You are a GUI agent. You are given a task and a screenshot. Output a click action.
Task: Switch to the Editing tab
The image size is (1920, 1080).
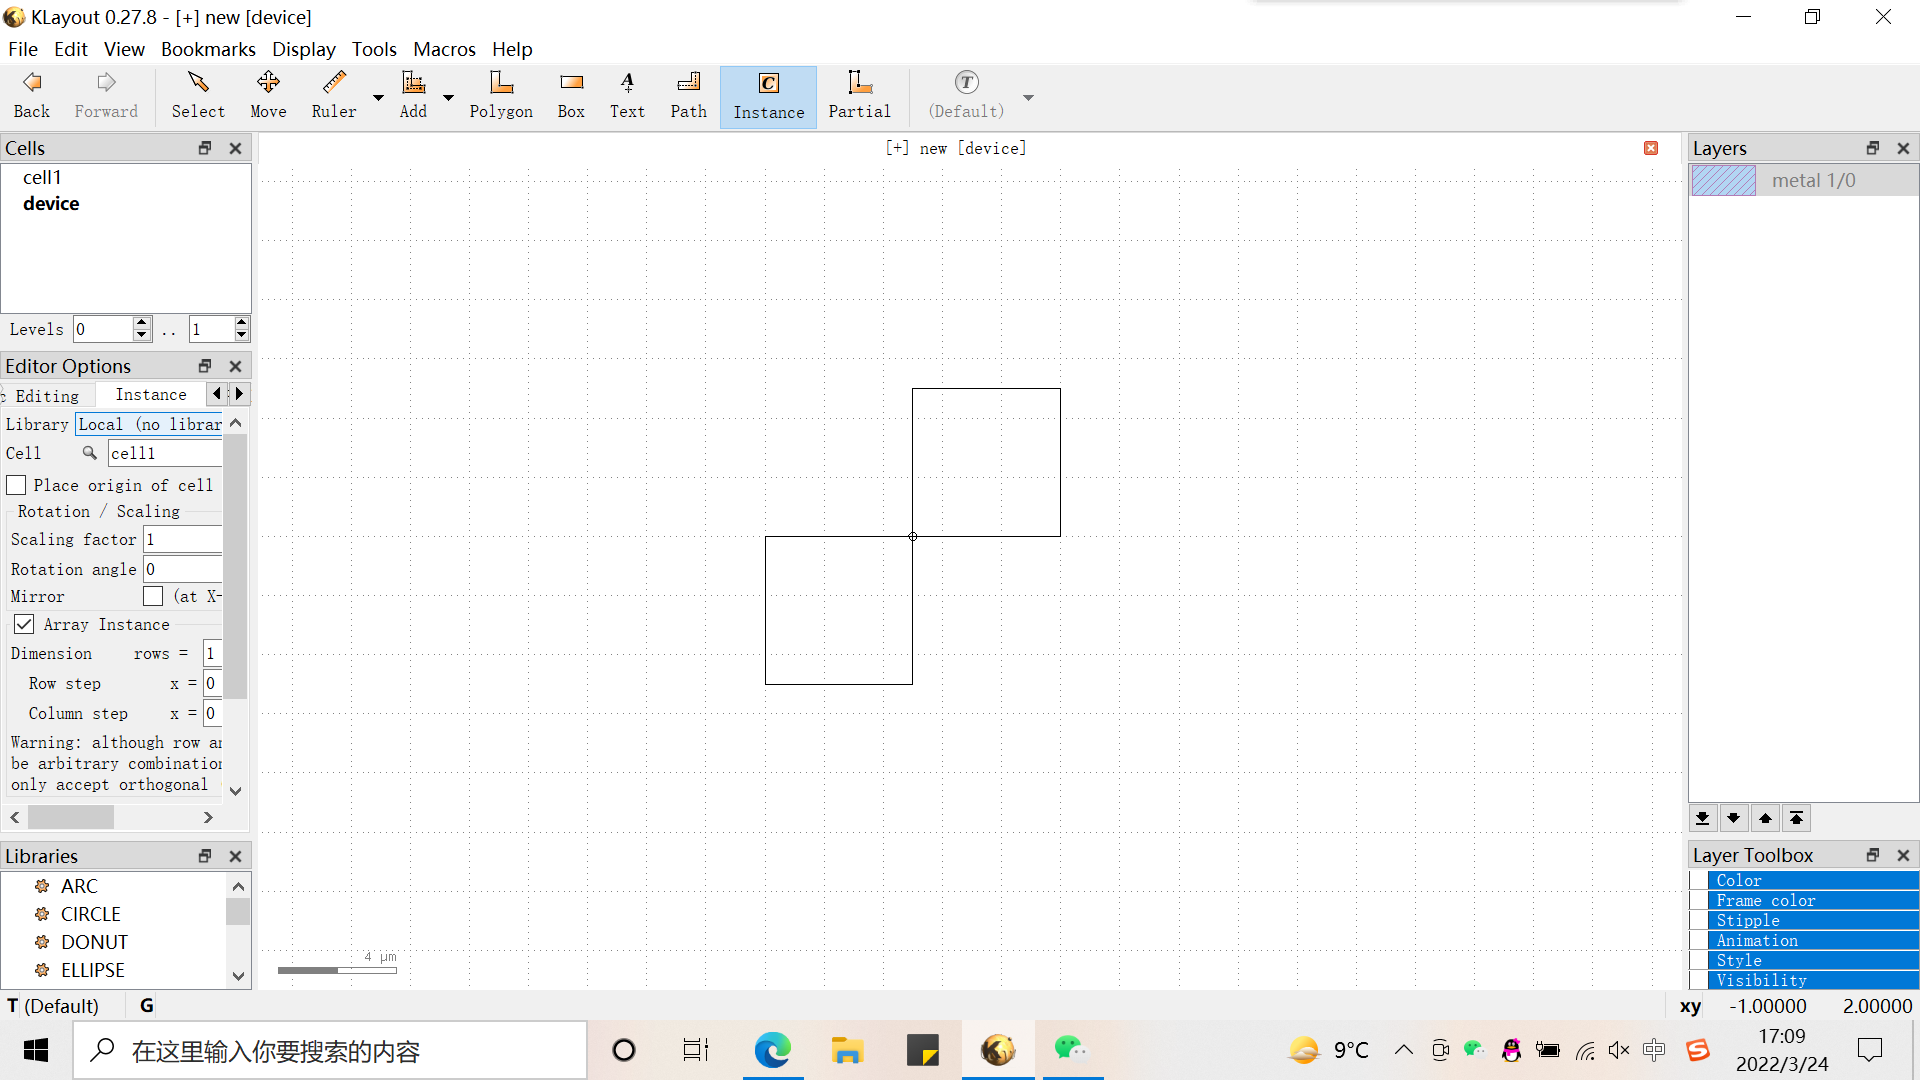pos(47,395)
